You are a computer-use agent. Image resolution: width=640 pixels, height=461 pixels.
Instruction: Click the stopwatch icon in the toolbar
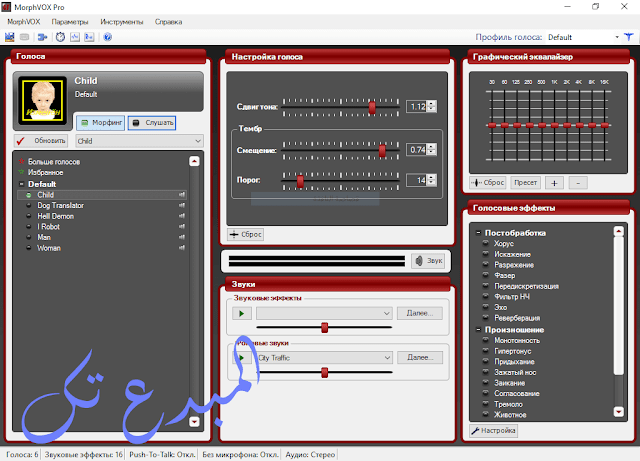(x=61, y=37)
